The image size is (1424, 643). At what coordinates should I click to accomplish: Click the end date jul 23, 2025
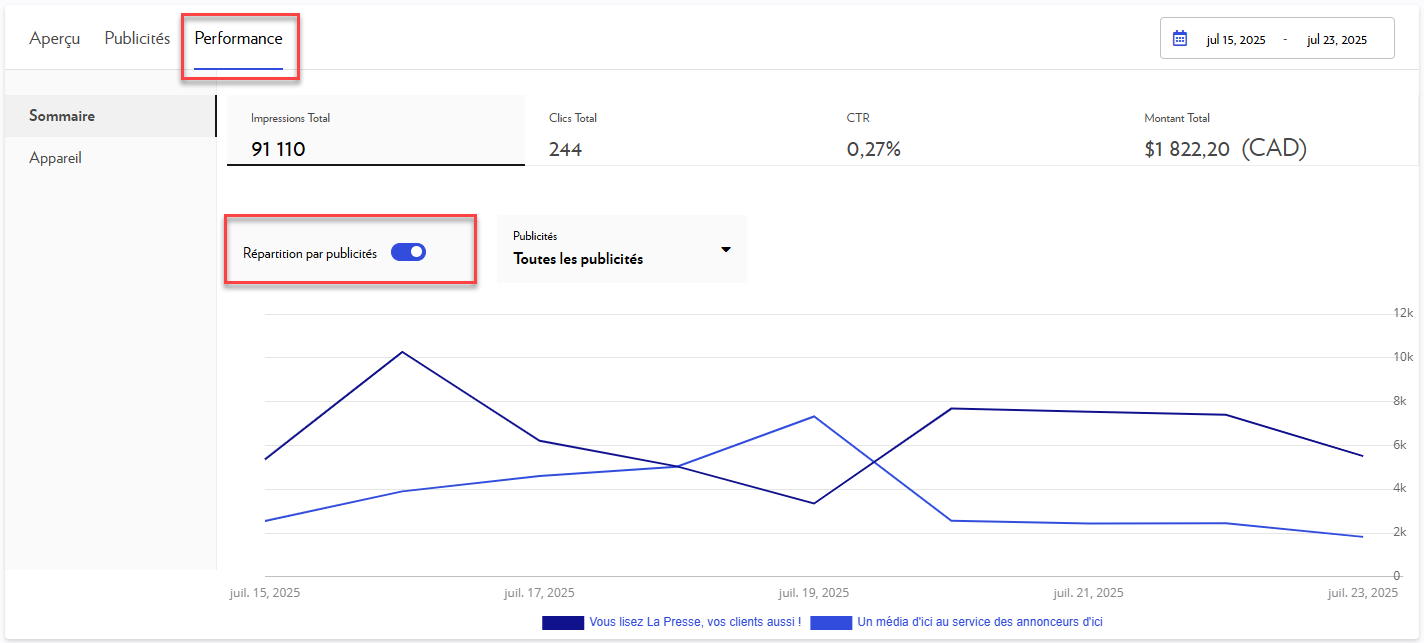[x=1336, y=40]
